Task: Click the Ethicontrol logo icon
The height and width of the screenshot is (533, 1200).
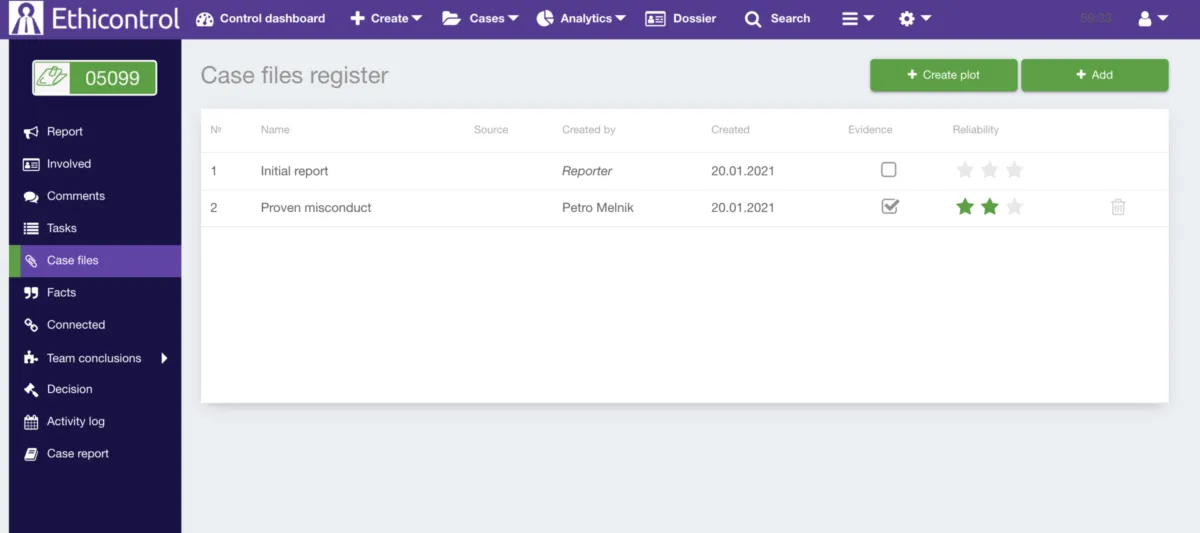Action: pyautogui.click(x=27, y=18)
